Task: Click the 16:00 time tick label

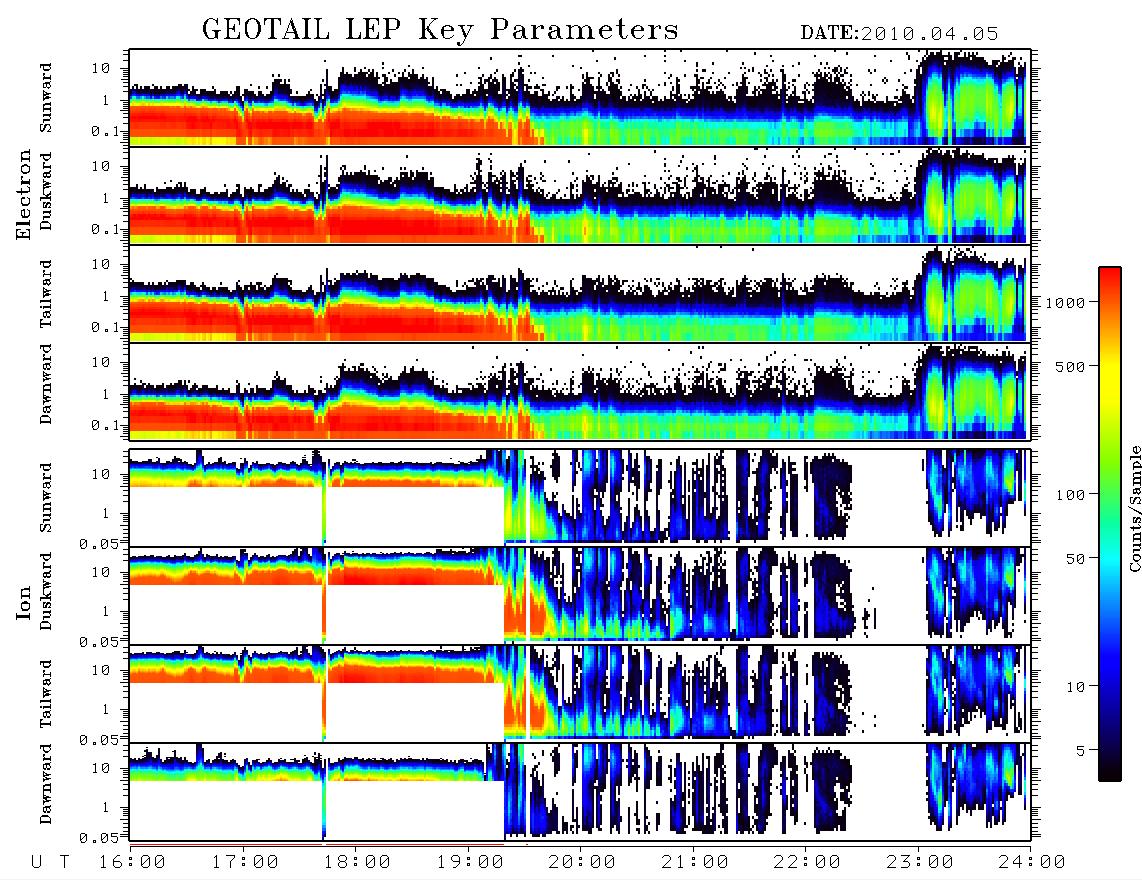Action: click(x=133, y=863)
